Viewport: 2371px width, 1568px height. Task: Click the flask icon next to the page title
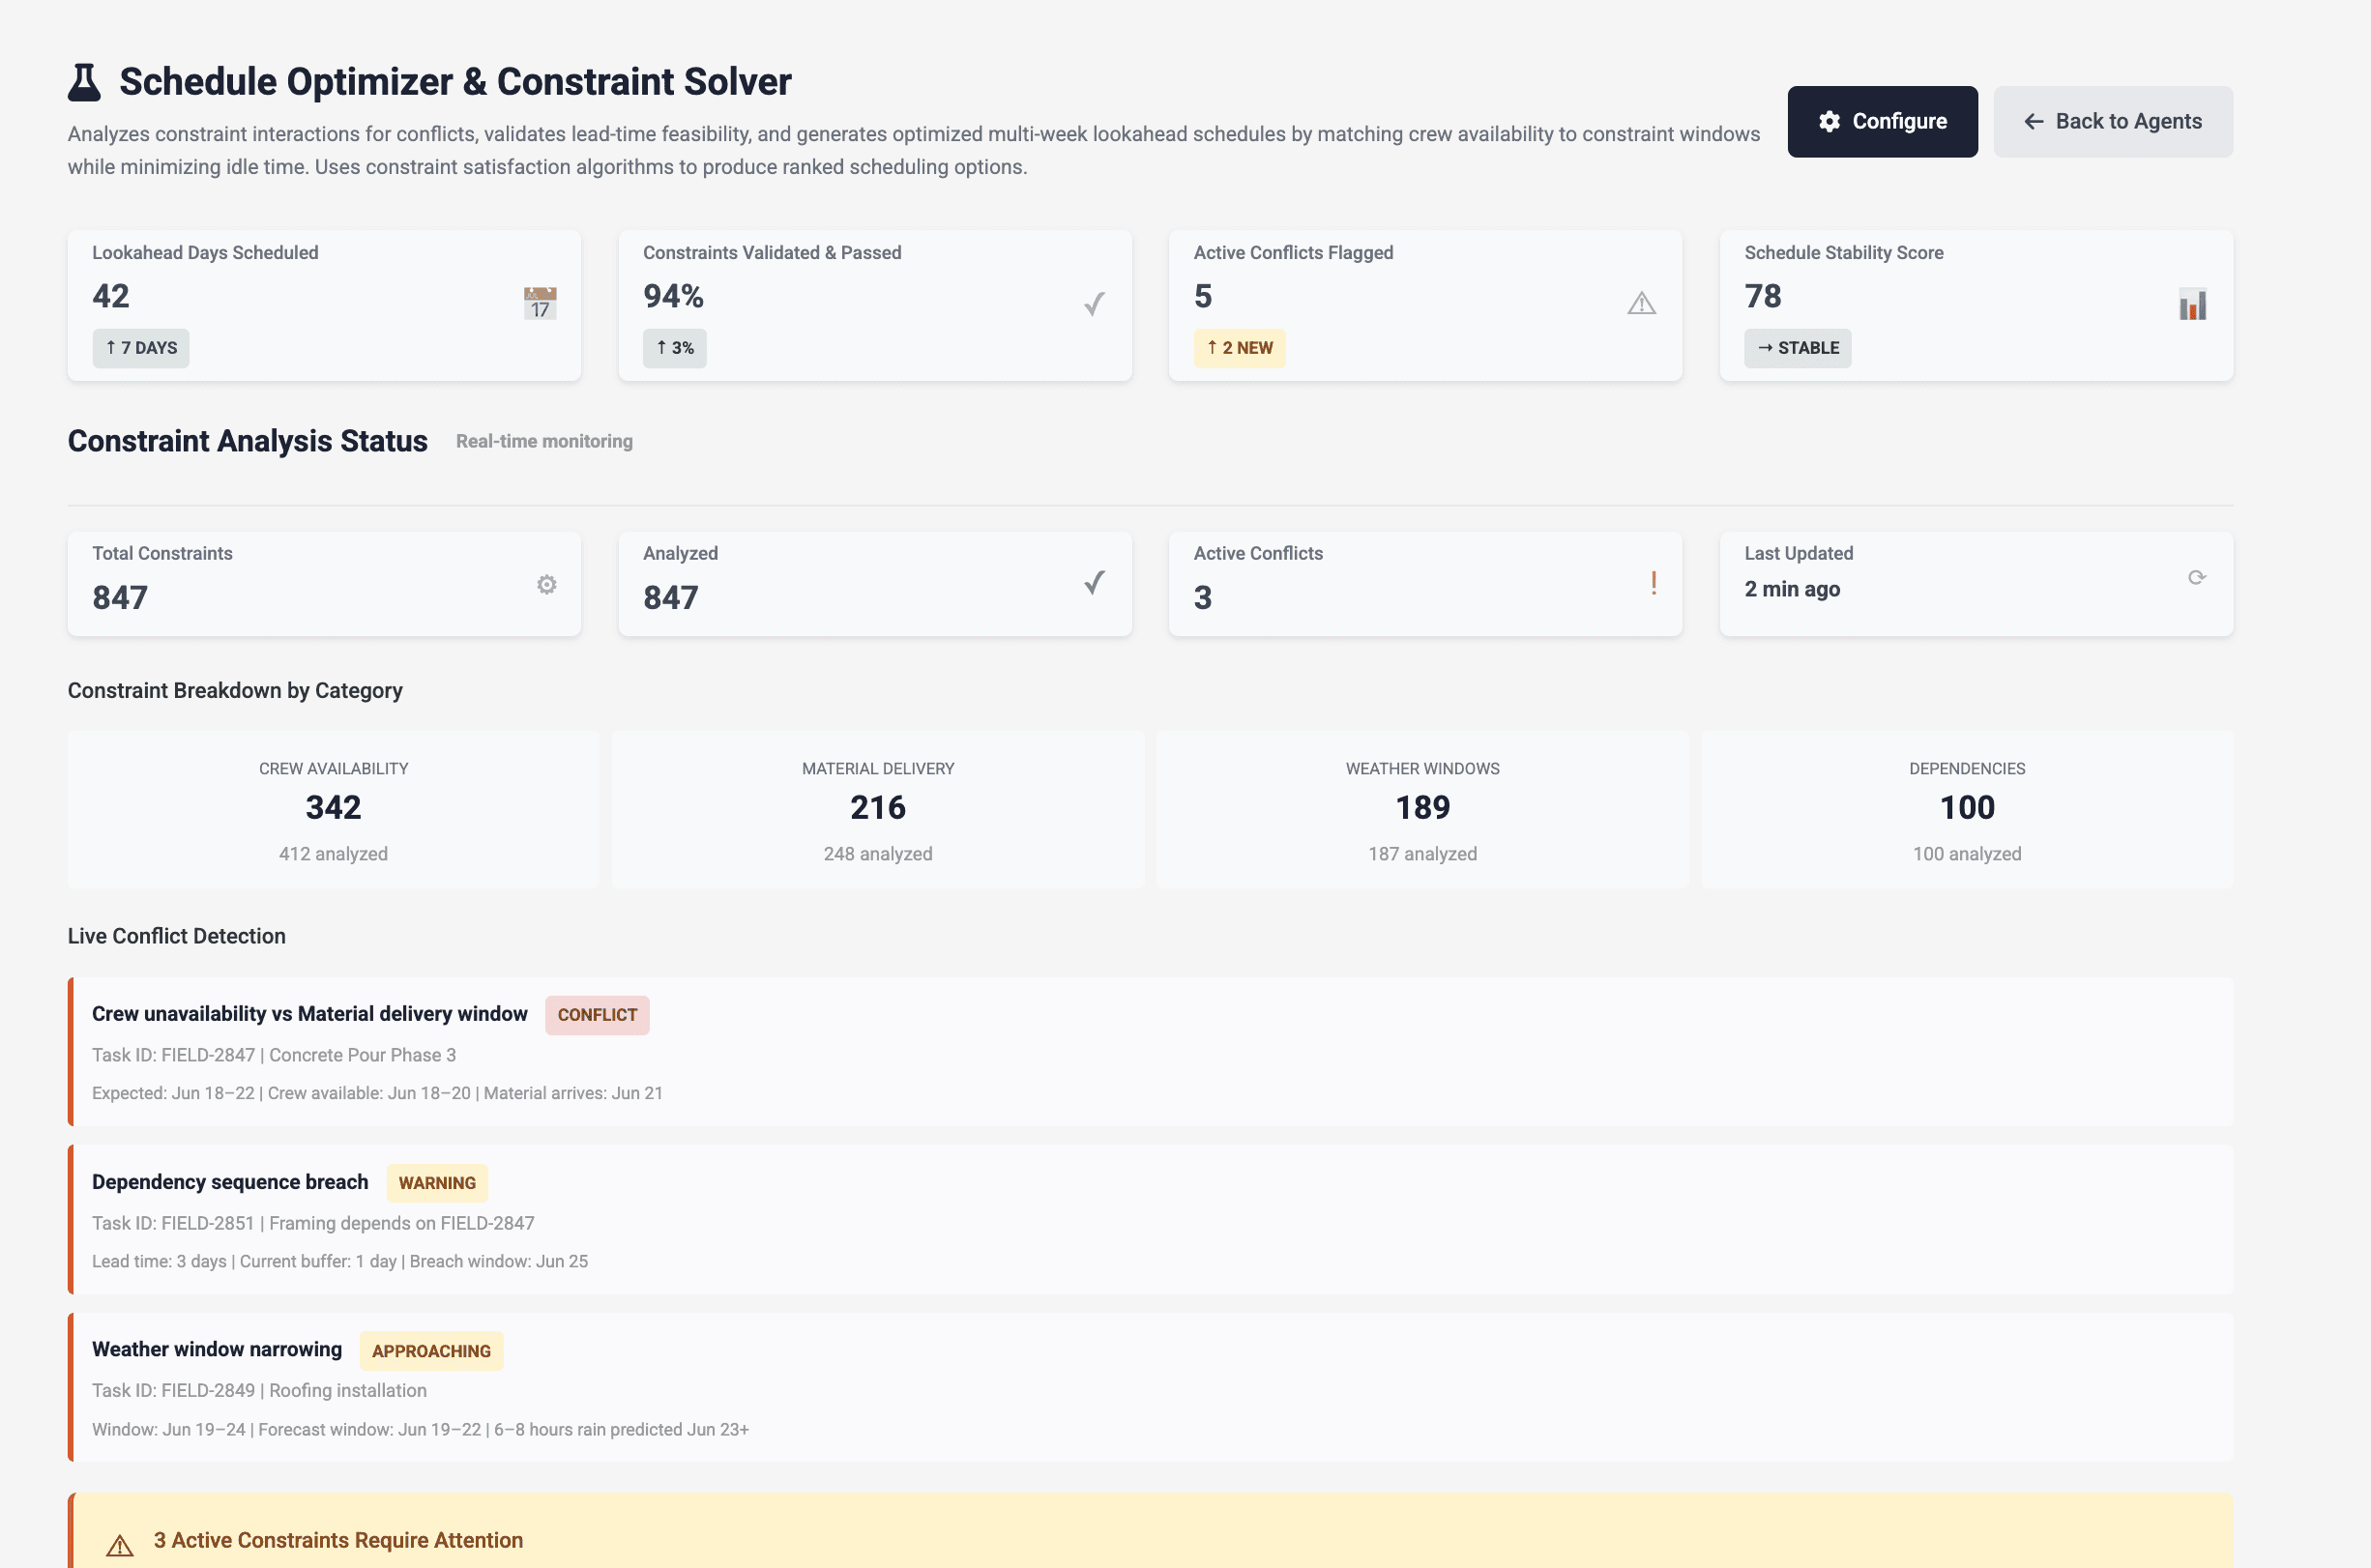pos(85,81)
